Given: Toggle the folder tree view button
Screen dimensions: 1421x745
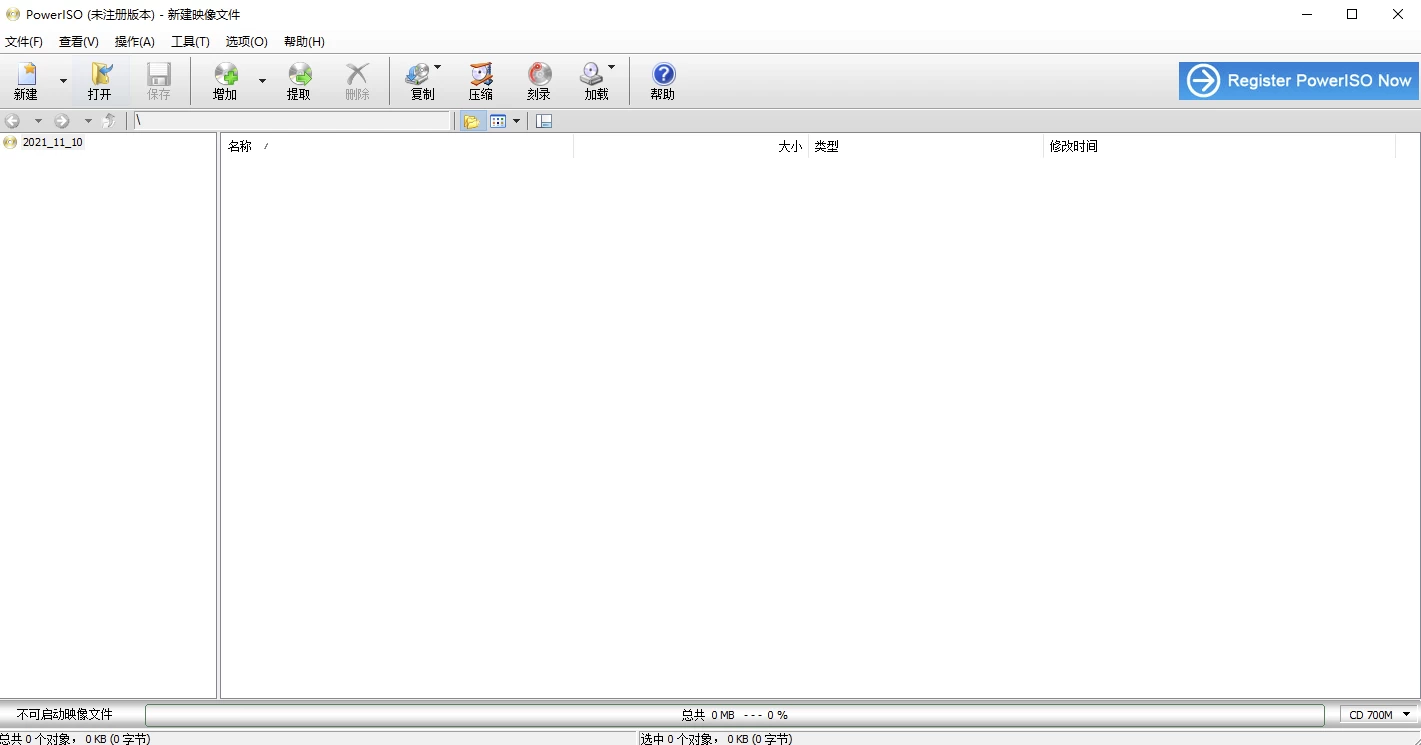Looking at the screenshot, I should 471,121.
